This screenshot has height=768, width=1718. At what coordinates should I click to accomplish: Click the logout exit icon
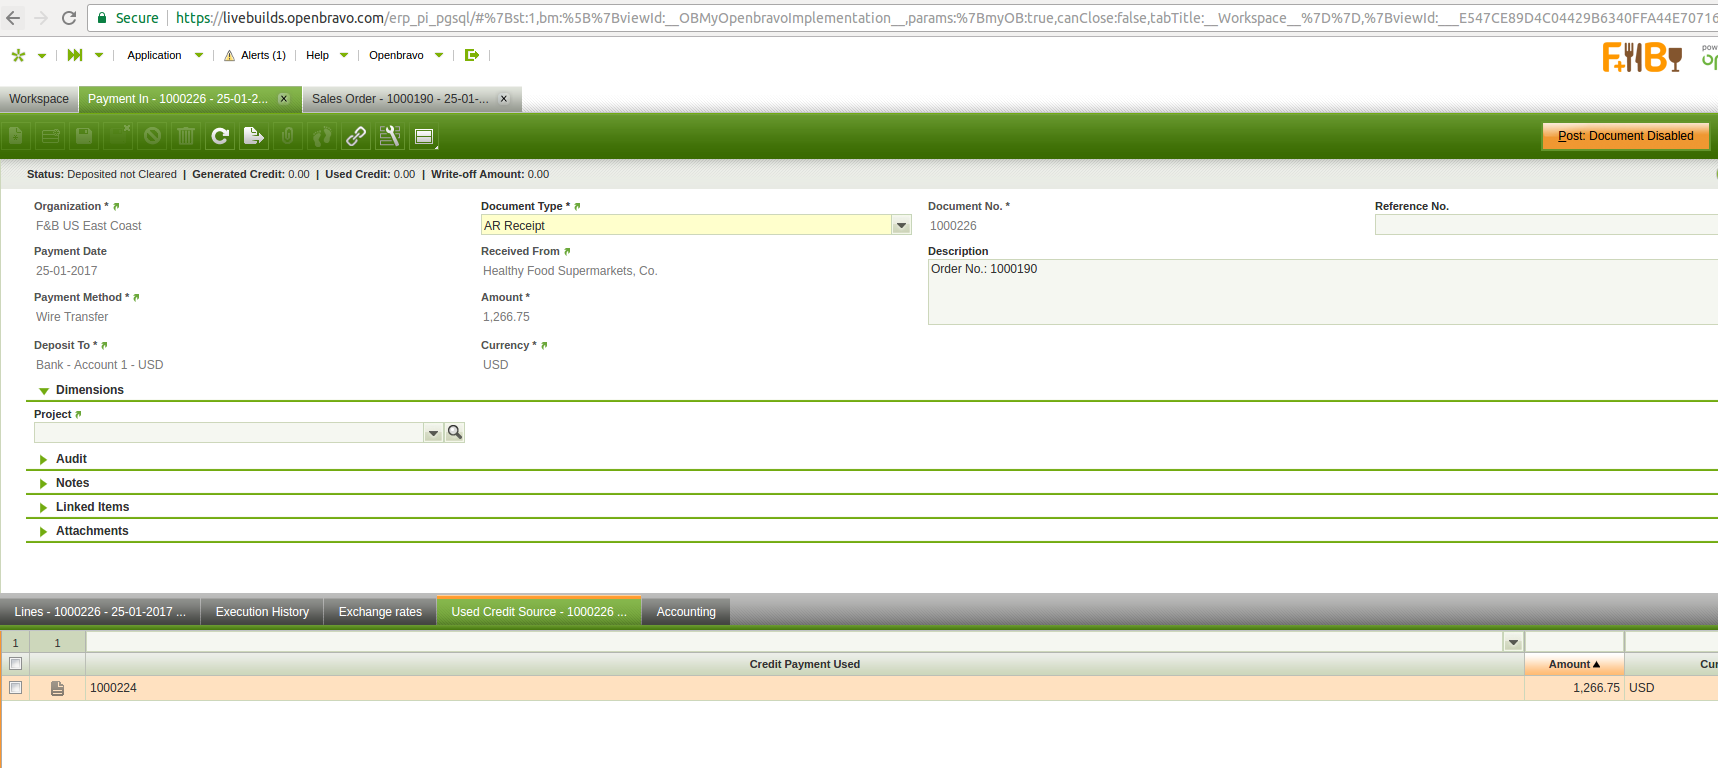point(472,55)
